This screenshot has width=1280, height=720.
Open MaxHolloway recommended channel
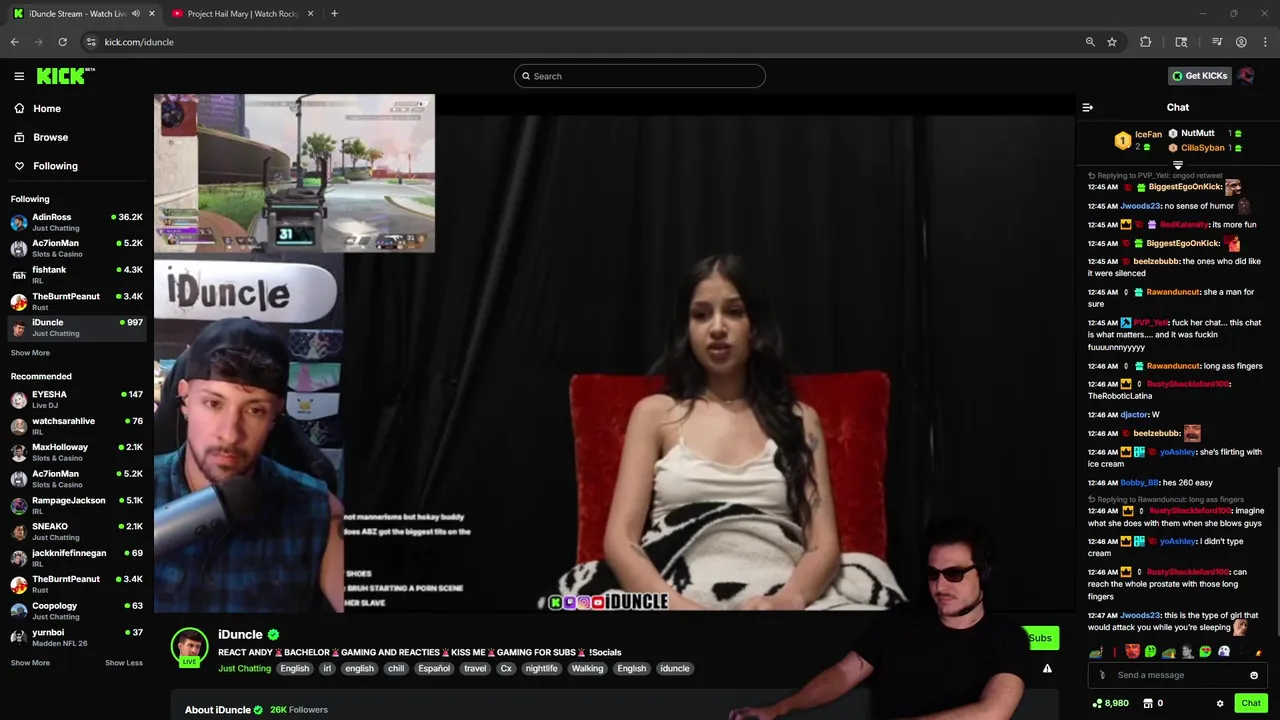coord(76,452)
